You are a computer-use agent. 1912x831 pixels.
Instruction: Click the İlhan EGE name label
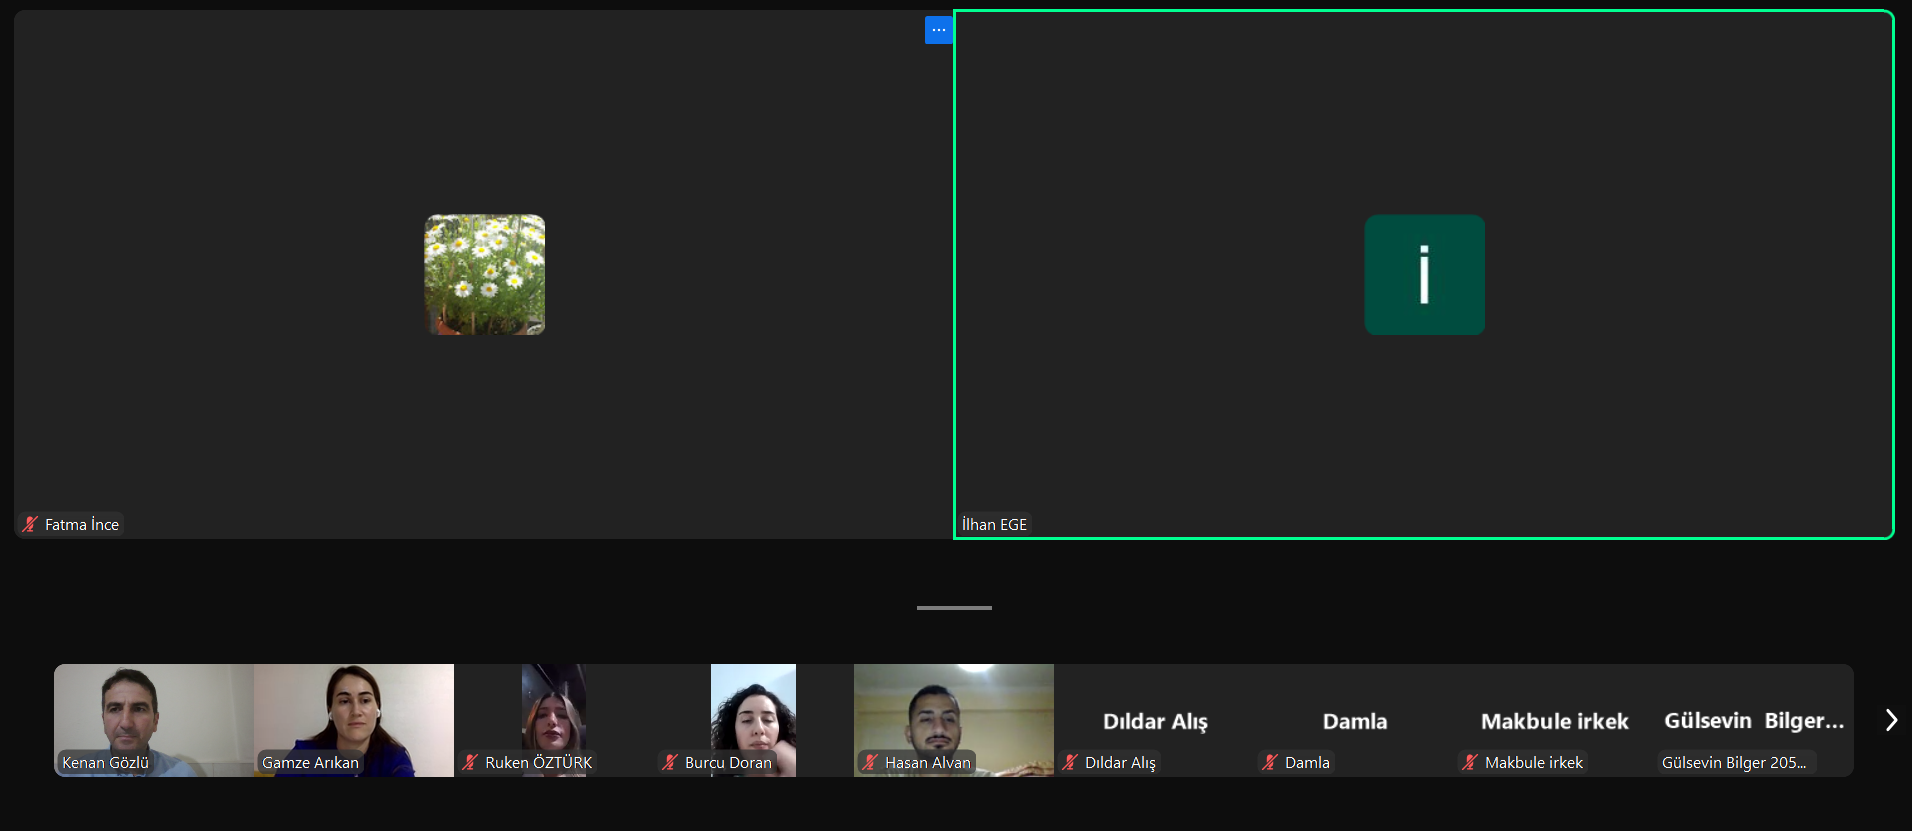[x=994, y=524]
